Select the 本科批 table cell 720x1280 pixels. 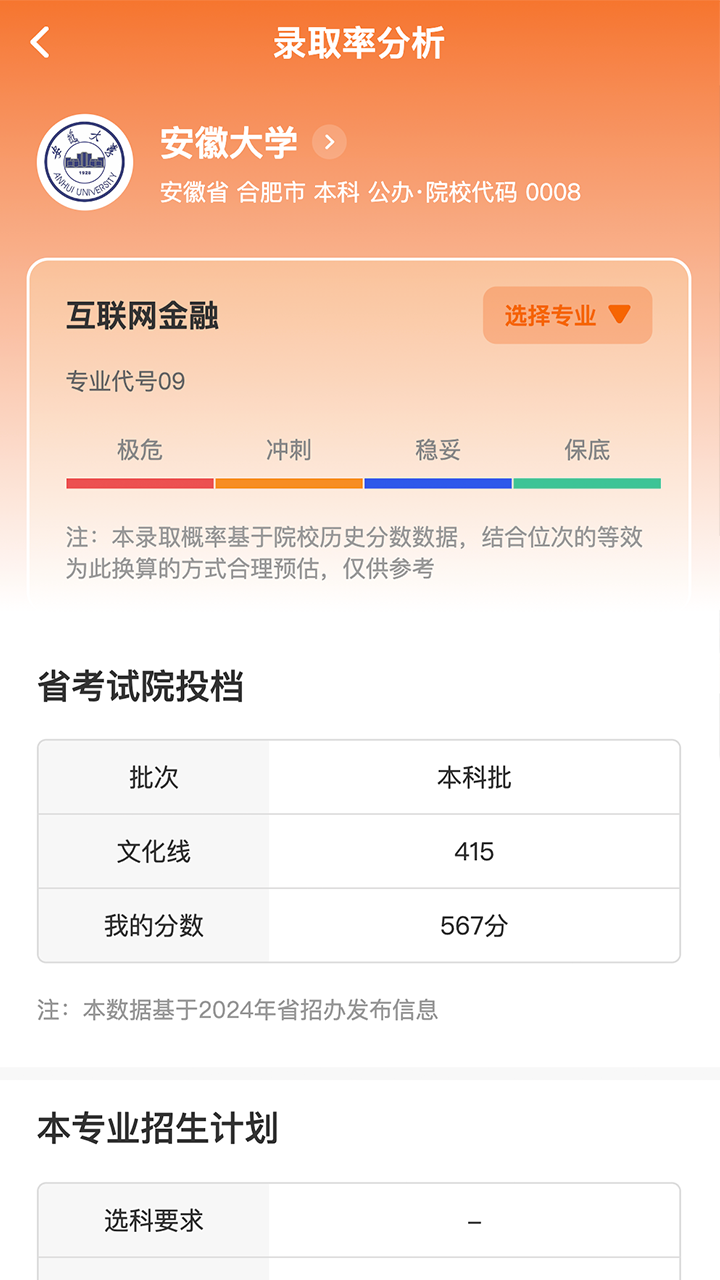coord(475,777)
